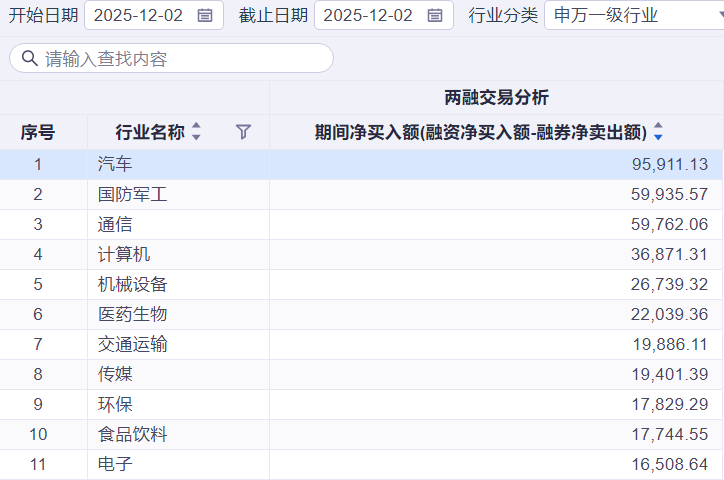Click the 开始日期 date field

tap(154, 15)
